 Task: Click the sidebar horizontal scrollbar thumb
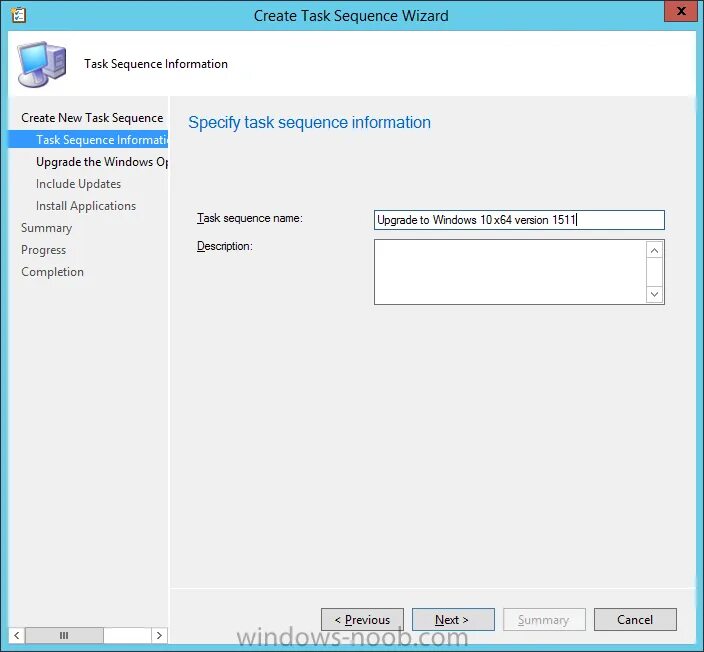click(64, 635)
